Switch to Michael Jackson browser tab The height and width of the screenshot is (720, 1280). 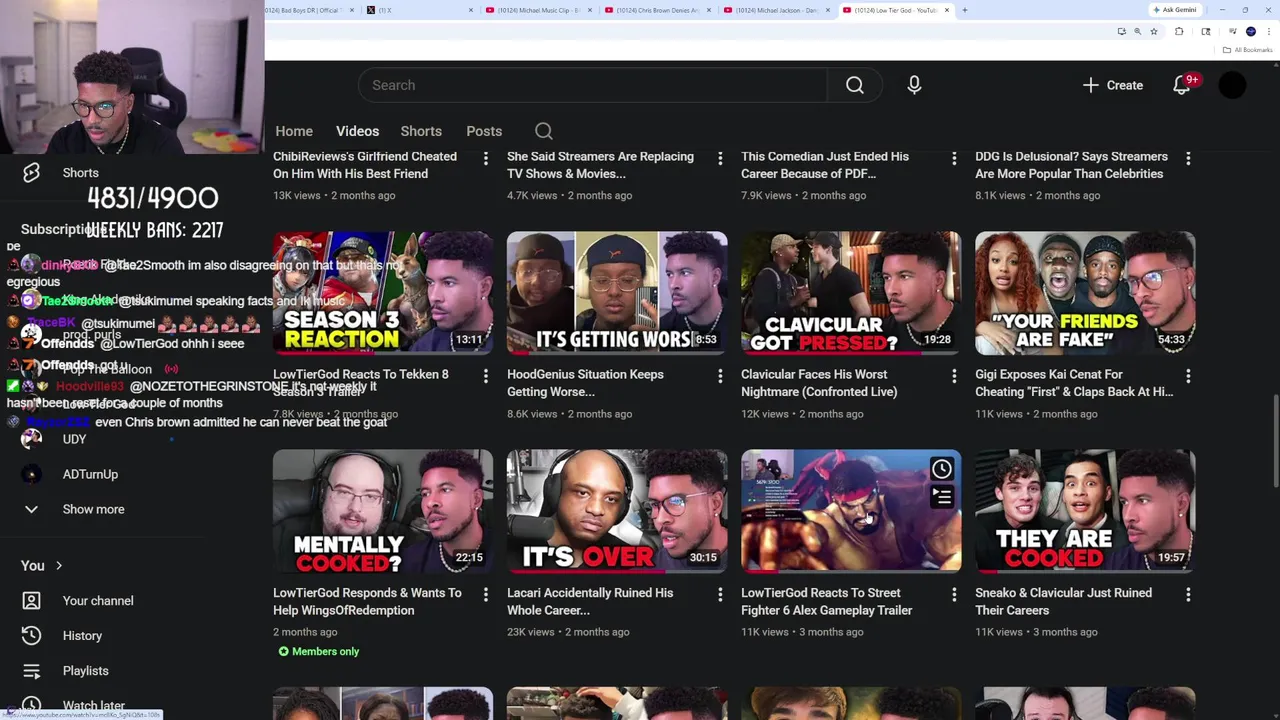pyautogui.click(x=777, y=10)
